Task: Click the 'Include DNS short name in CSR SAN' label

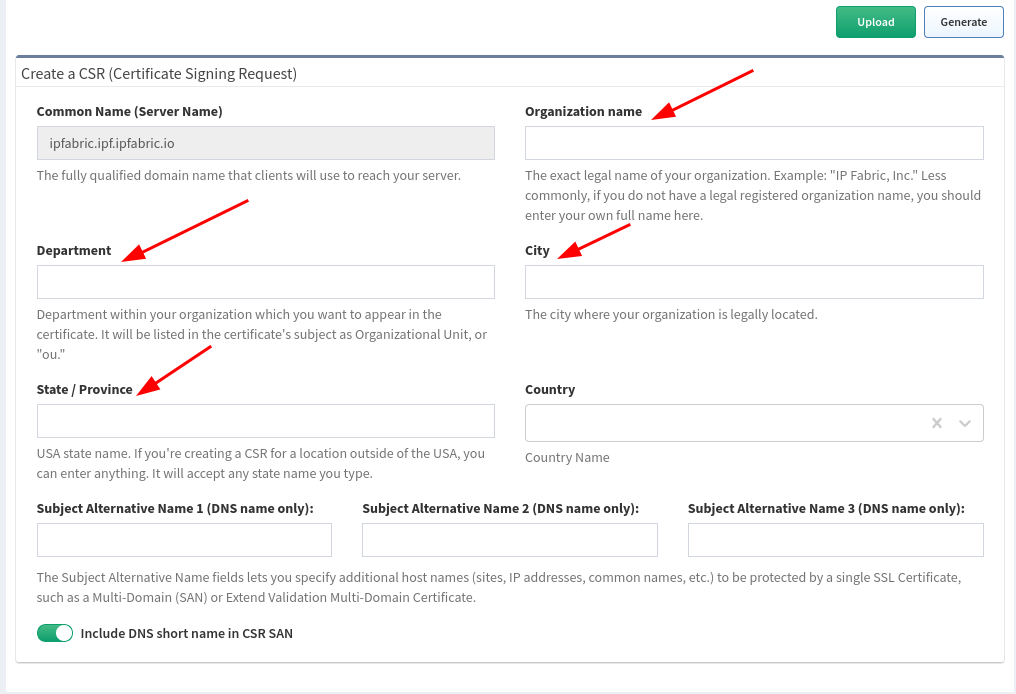Action: [x=187, y=634]
